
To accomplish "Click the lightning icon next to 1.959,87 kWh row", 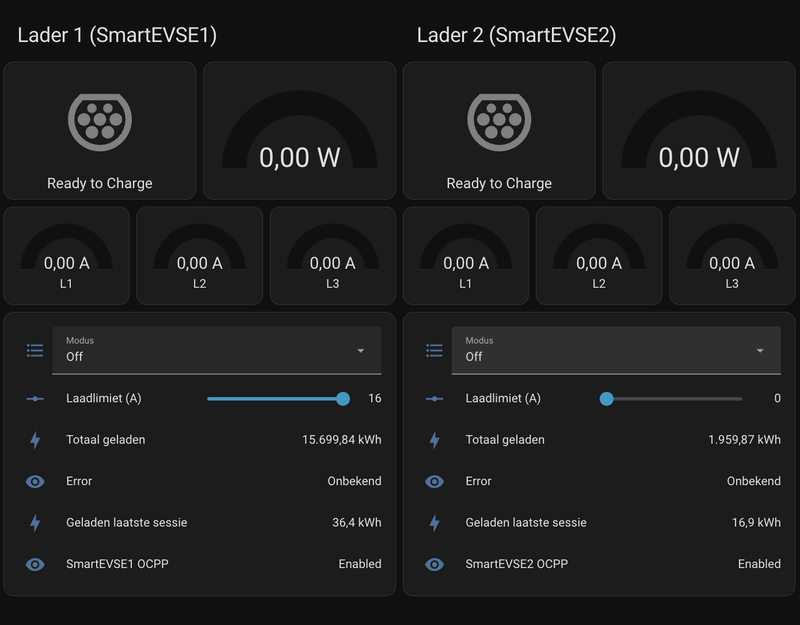I will click(434, 440).
